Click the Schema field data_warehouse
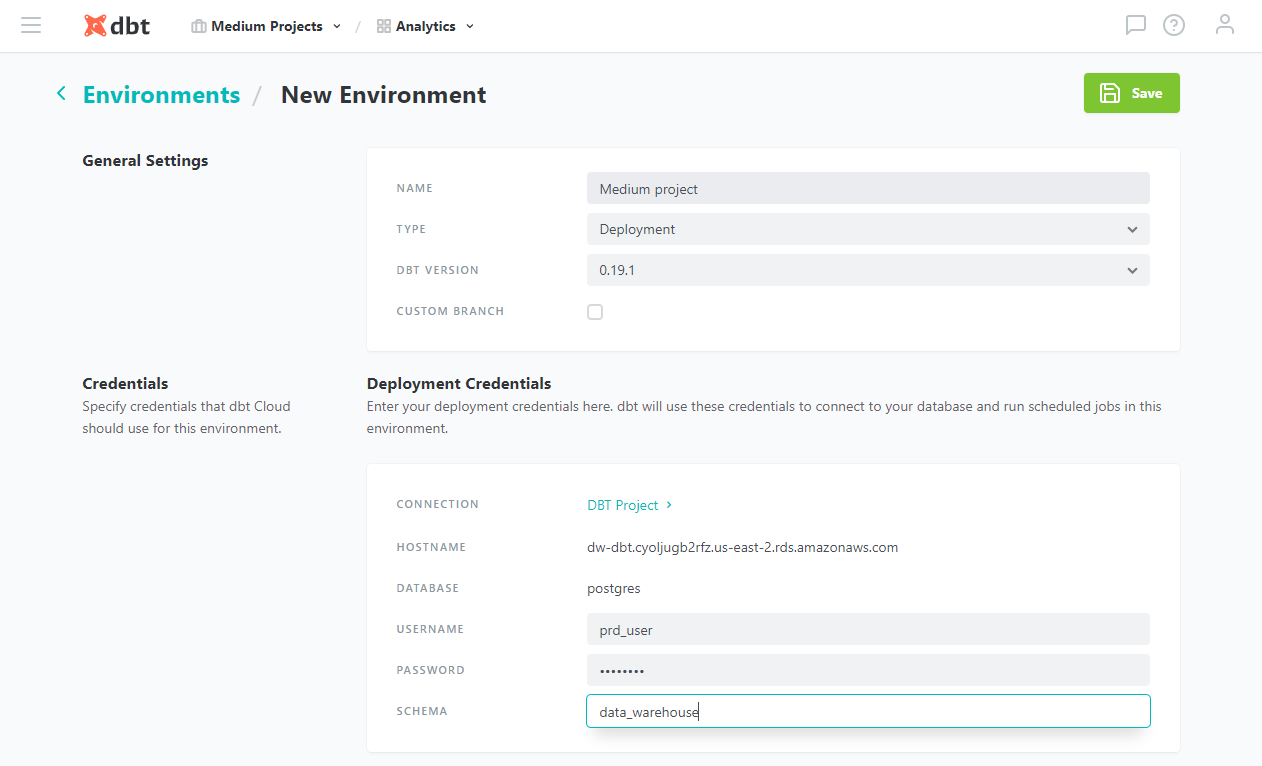Image resolution: width=1262 pixels, height=766 pixels. click(x=867, y=711)
